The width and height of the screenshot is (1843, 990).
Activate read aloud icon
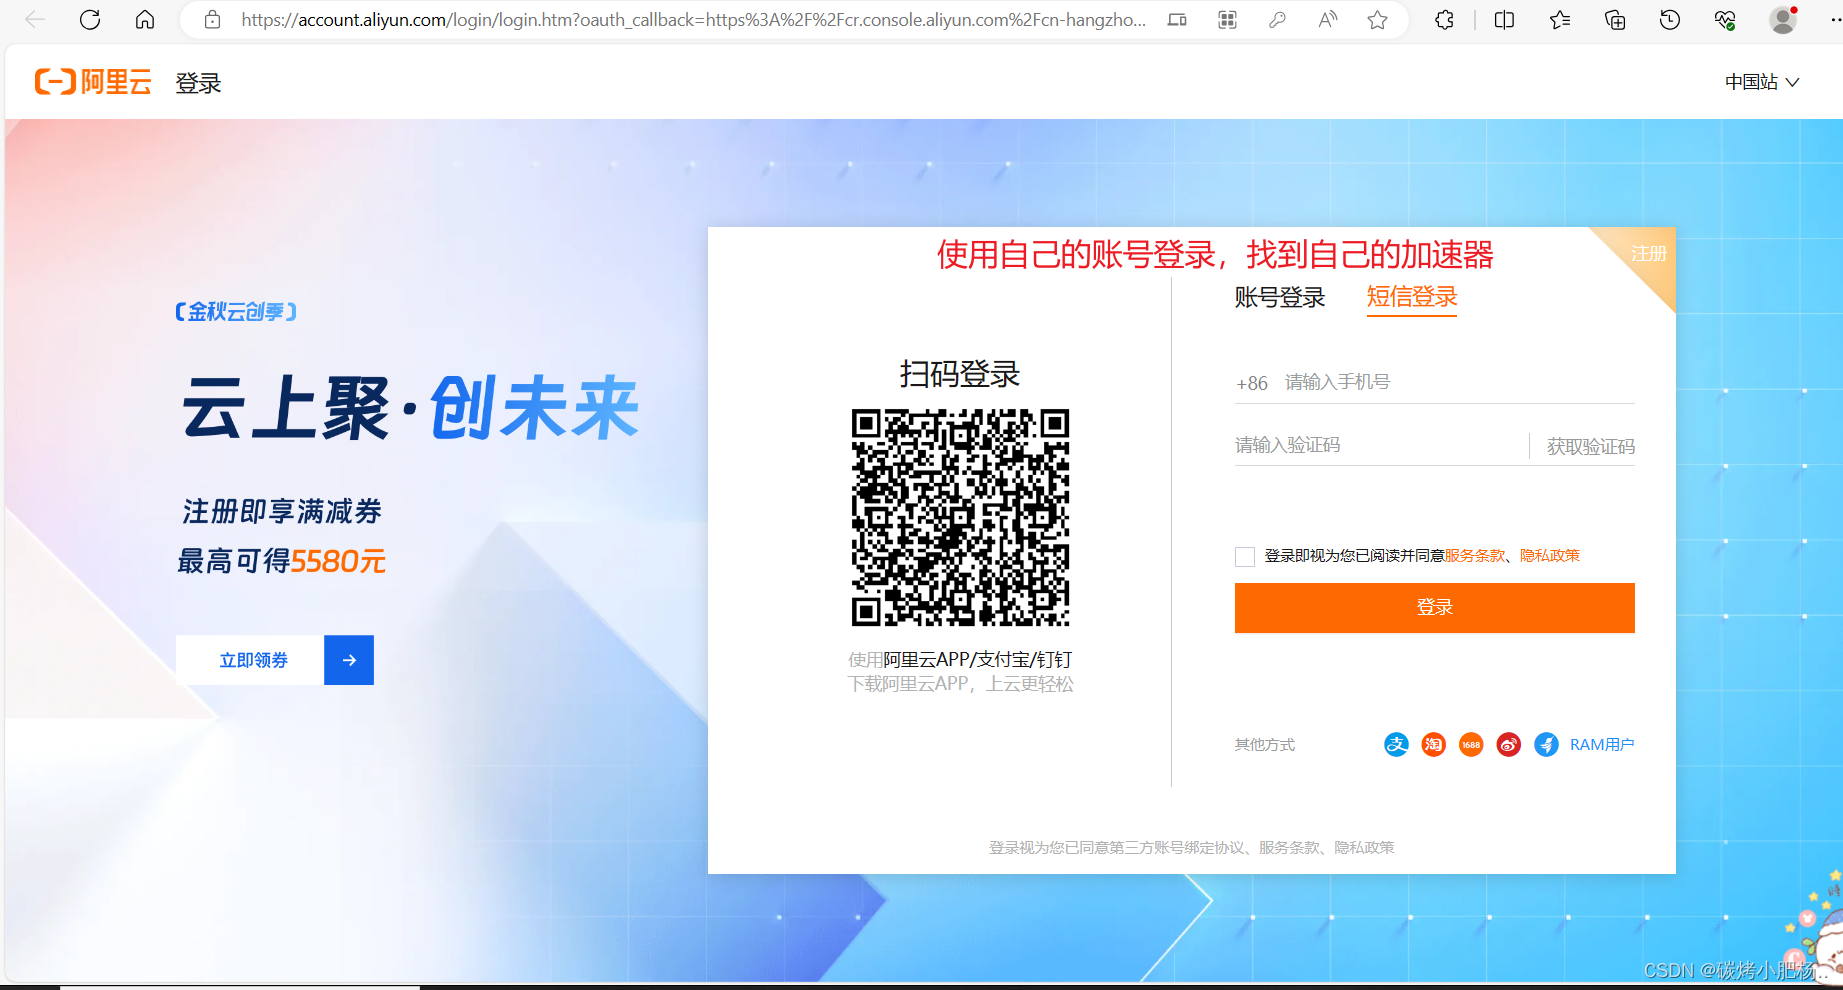(1327, 20)
